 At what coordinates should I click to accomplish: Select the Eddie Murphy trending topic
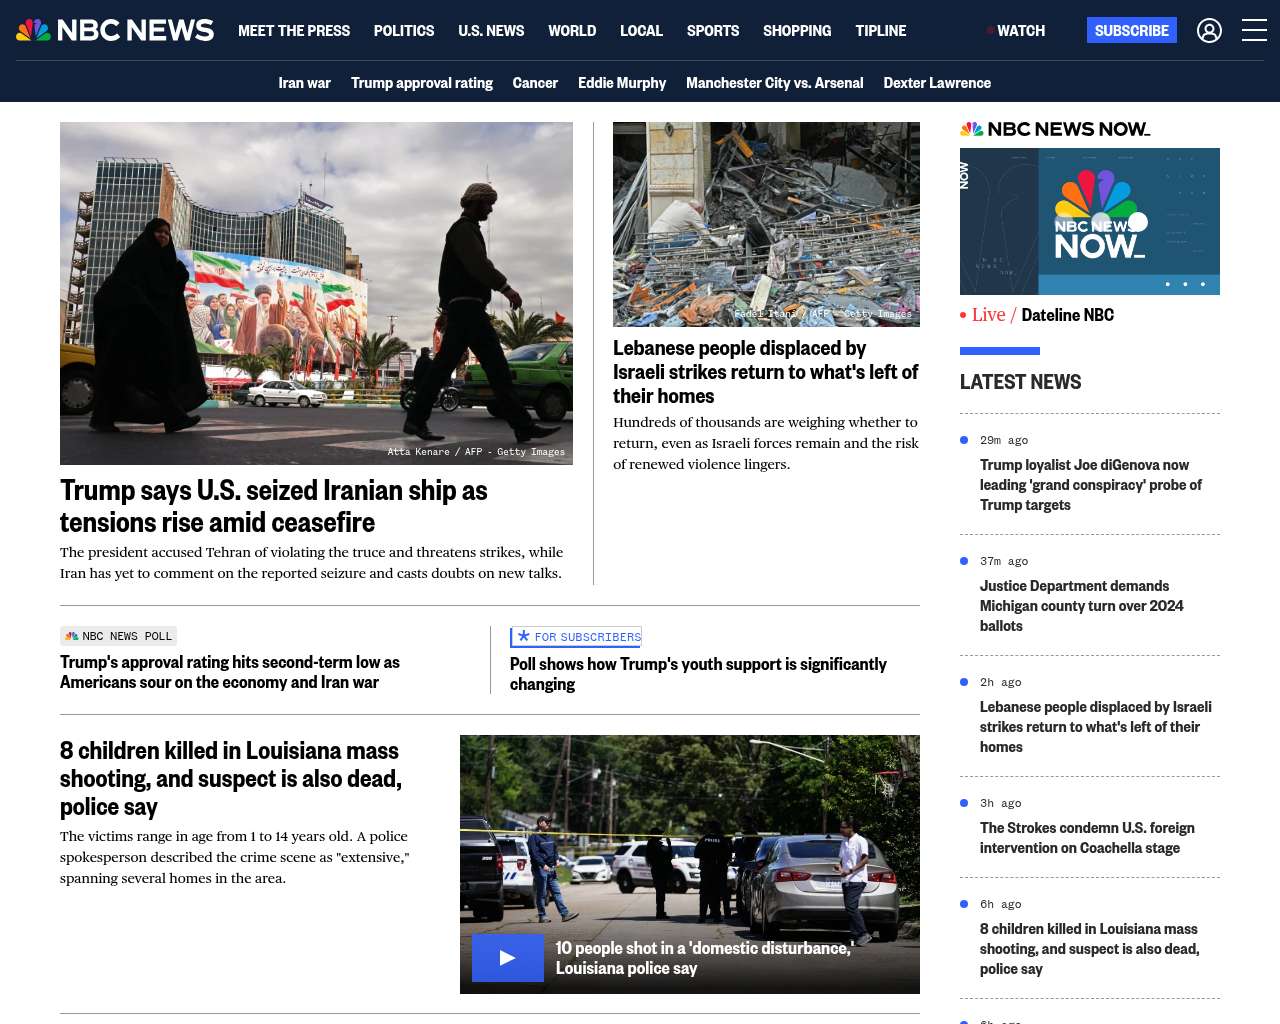point(621,83)
